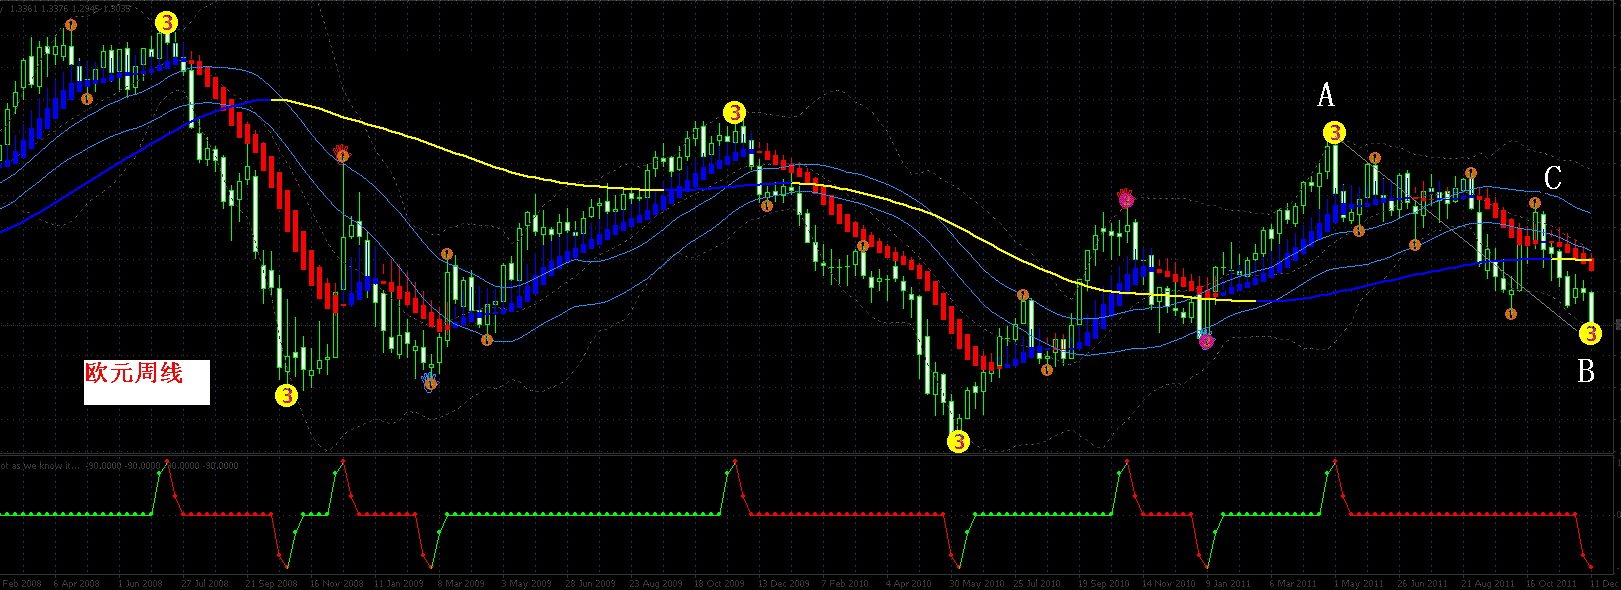Click the 4 Apr 2010 date label
The height and width of the screenshot is (590, 1621).
pos(910,583)
